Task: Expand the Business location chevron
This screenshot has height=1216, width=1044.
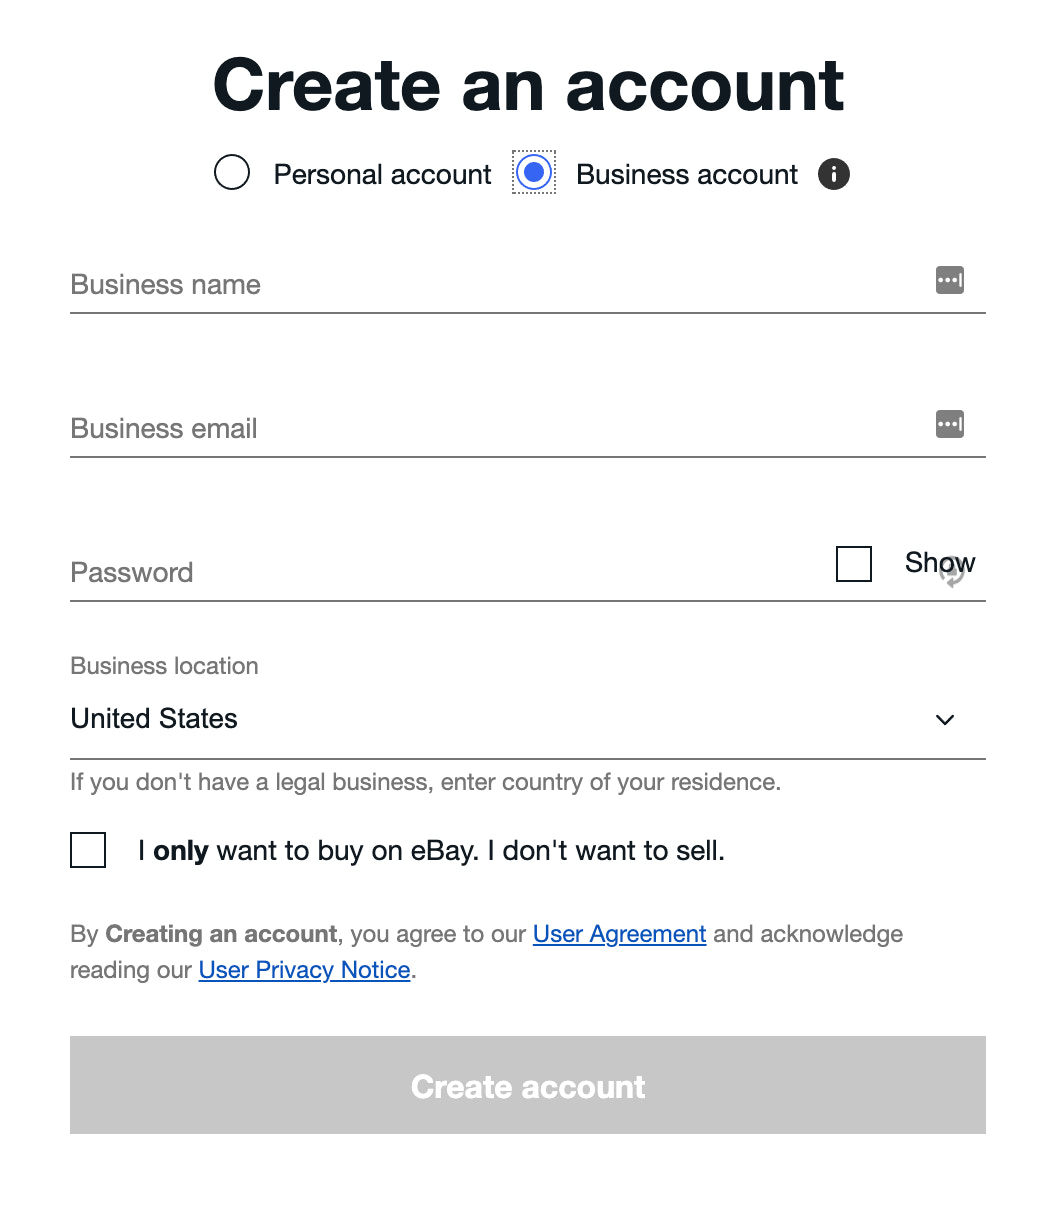Action: tap(944, 720)
